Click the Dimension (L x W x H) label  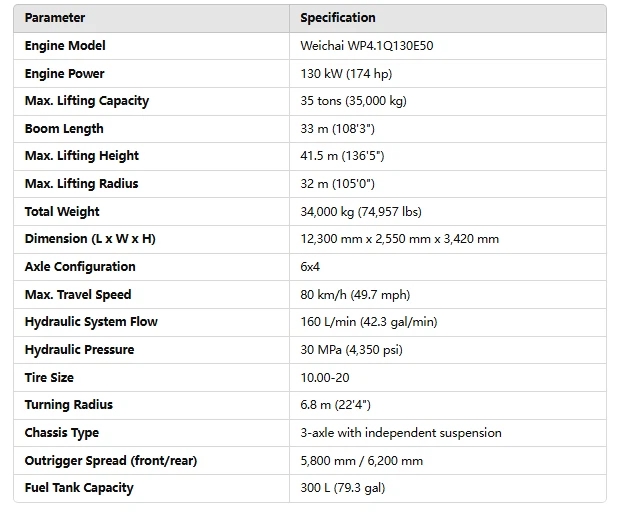(91, 239)
